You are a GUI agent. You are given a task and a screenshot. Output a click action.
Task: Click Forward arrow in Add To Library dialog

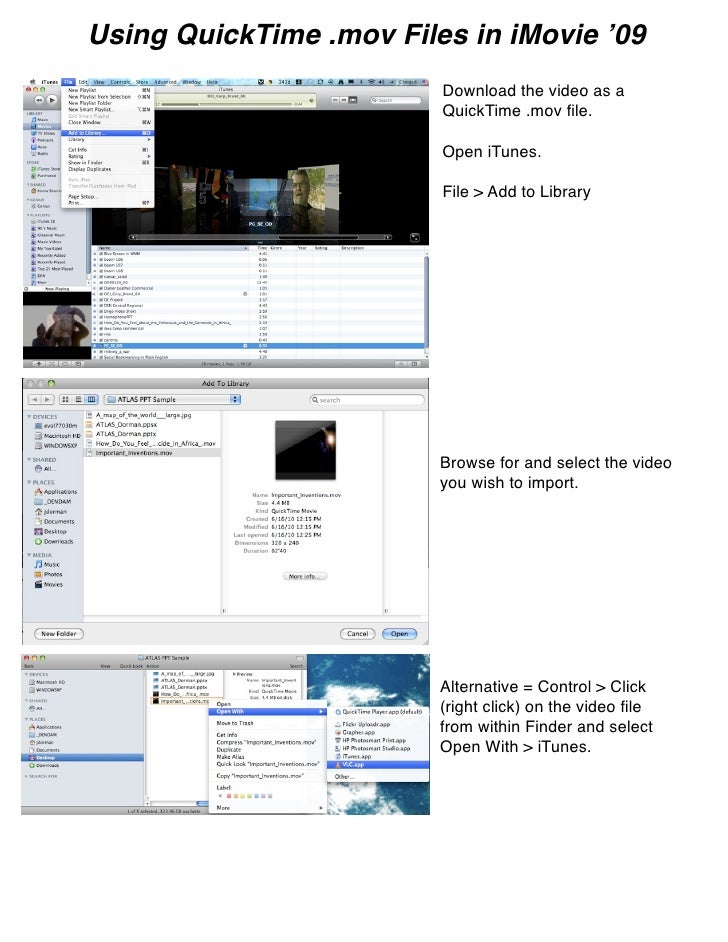(47, 400)
